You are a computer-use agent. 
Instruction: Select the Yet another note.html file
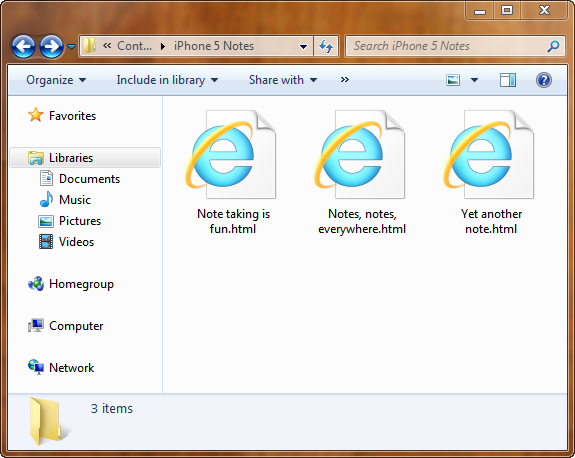coord(491,172)
